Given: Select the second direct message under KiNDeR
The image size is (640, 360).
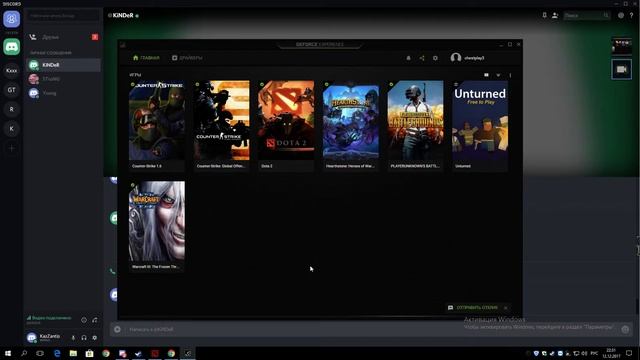Looking at the screenshot, I should [63, 79].
